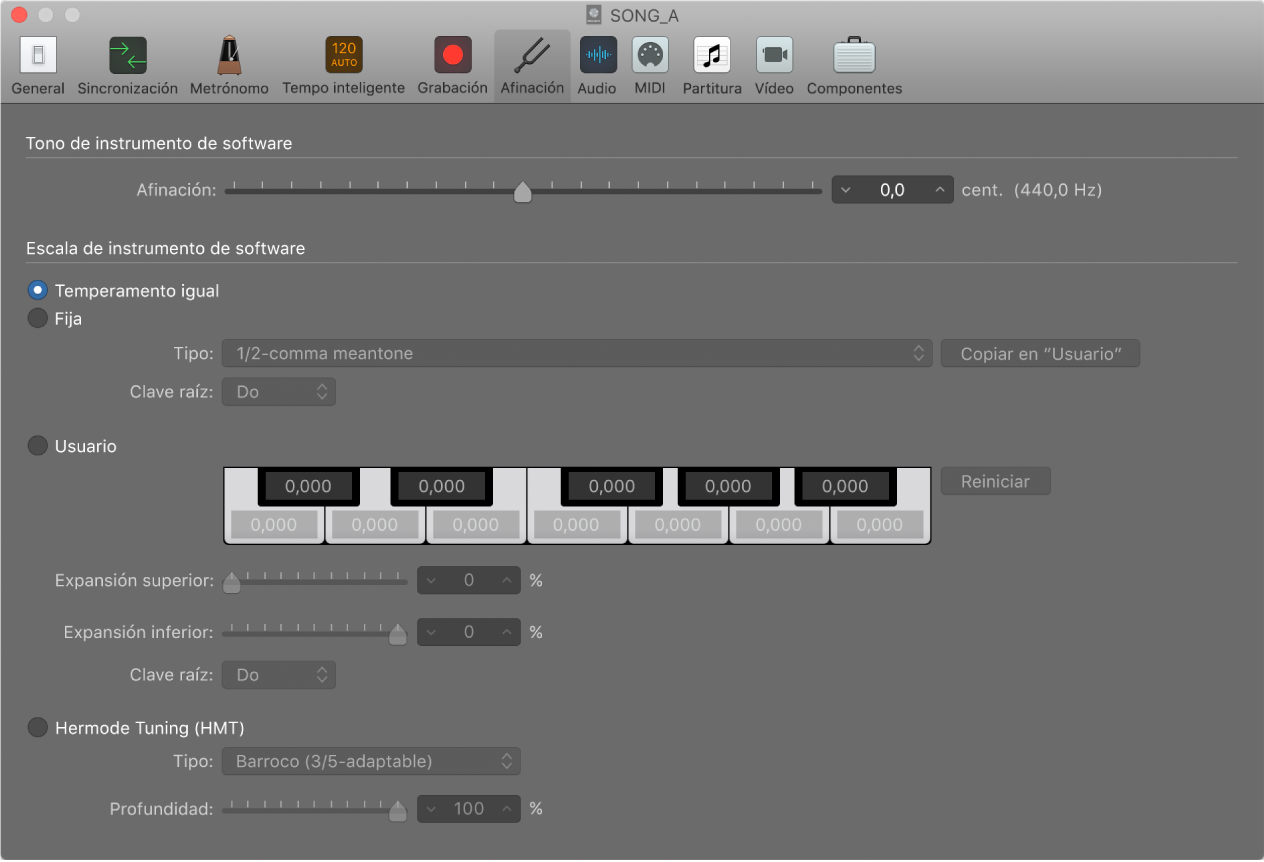Expand the Barroco (3/5-adaptable) dropdown
Viewport: 1264px width, 862px height.
(370, 762)
